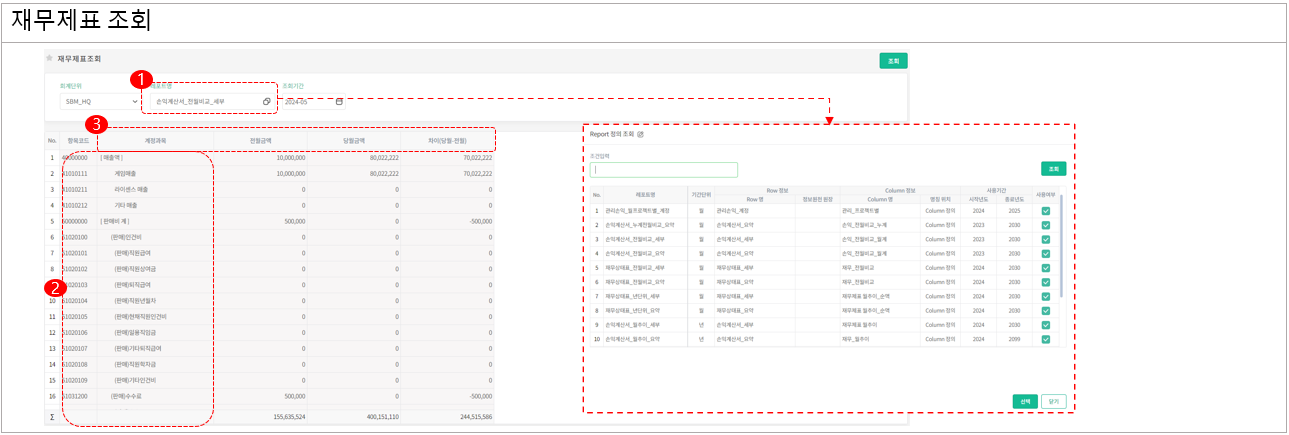Open the calendar icon in 조회기간 field
Screen dimensions: 1289x435
(339, 102)
